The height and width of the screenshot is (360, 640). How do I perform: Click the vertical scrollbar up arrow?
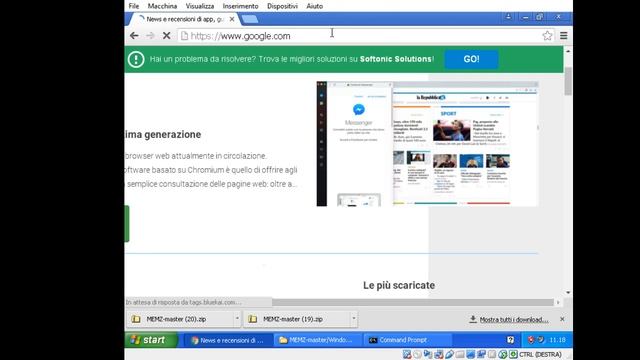tap(568, 51)
